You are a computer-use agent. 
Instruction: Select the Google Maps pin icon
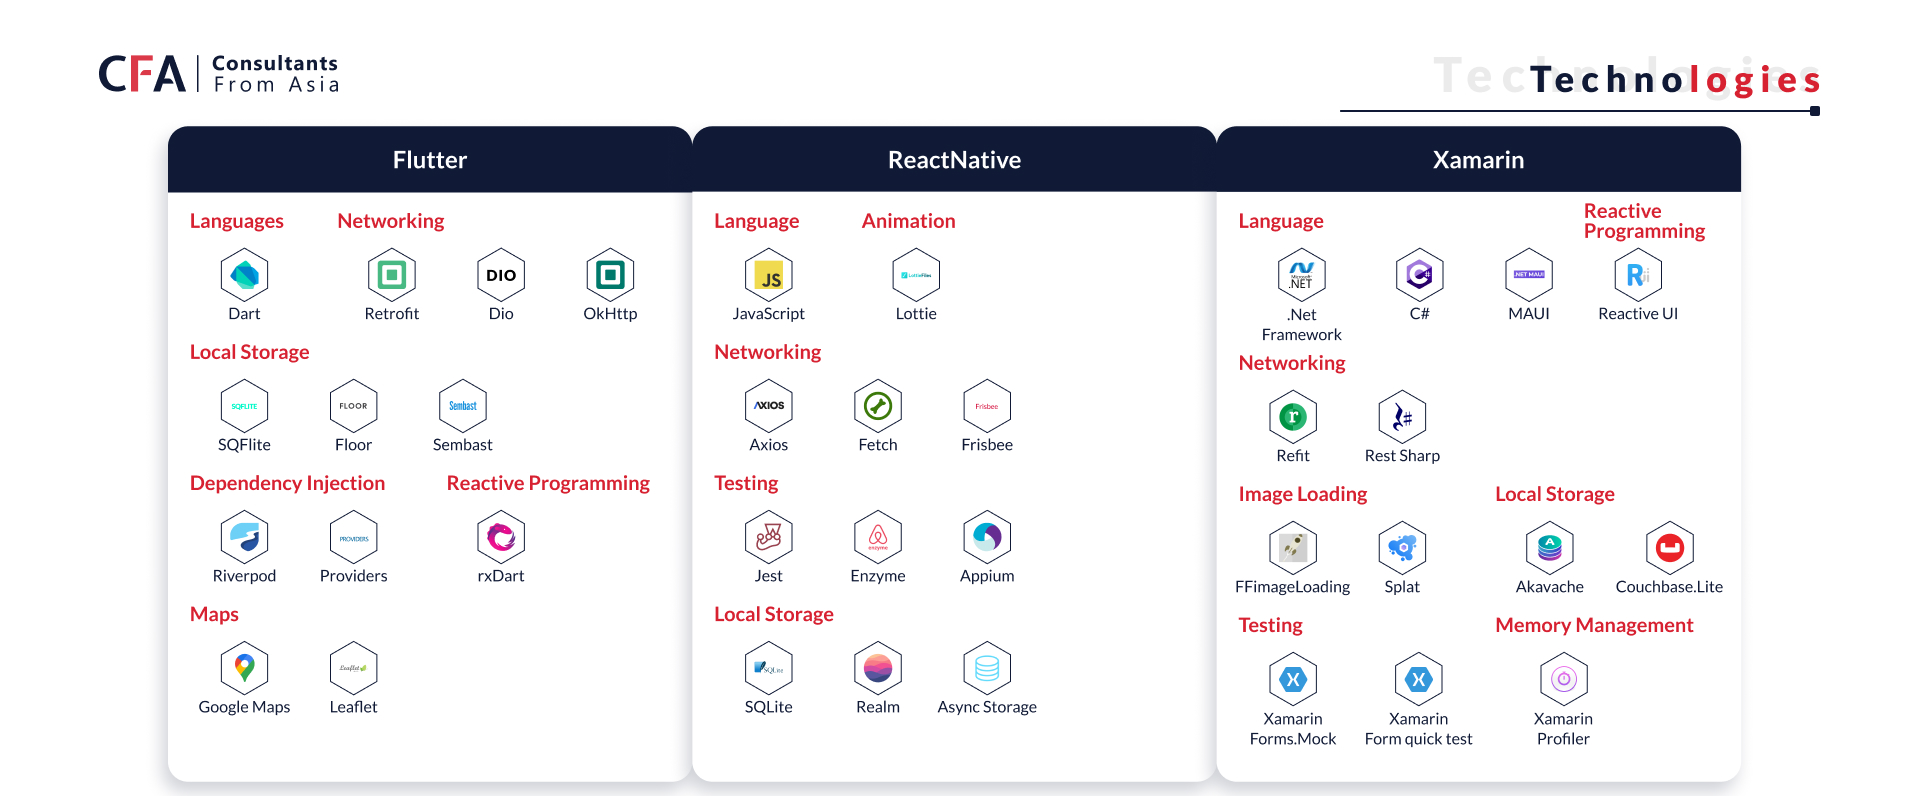(244, 668)
